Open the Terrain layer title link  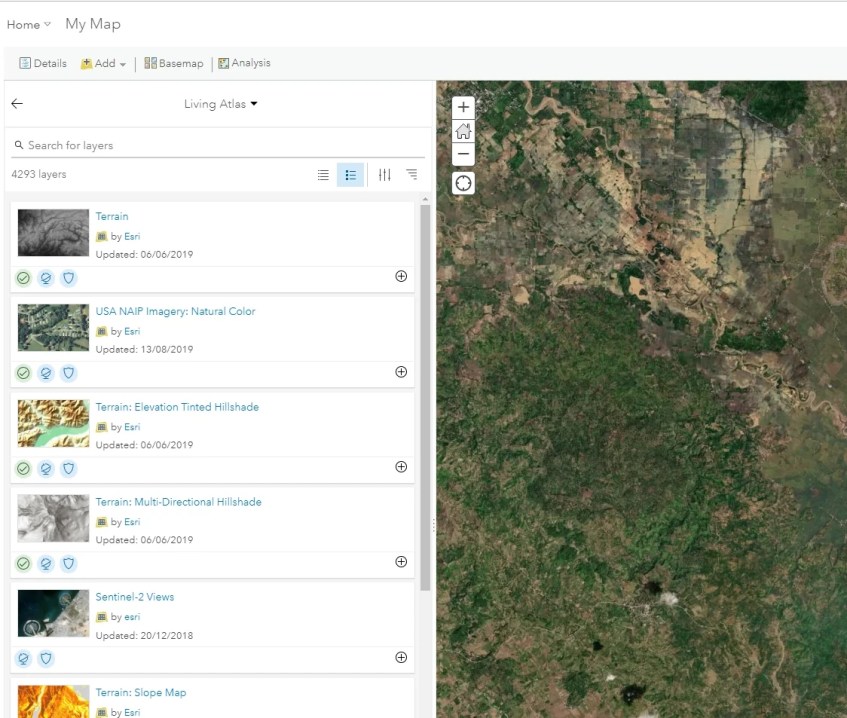coord(112,216)
